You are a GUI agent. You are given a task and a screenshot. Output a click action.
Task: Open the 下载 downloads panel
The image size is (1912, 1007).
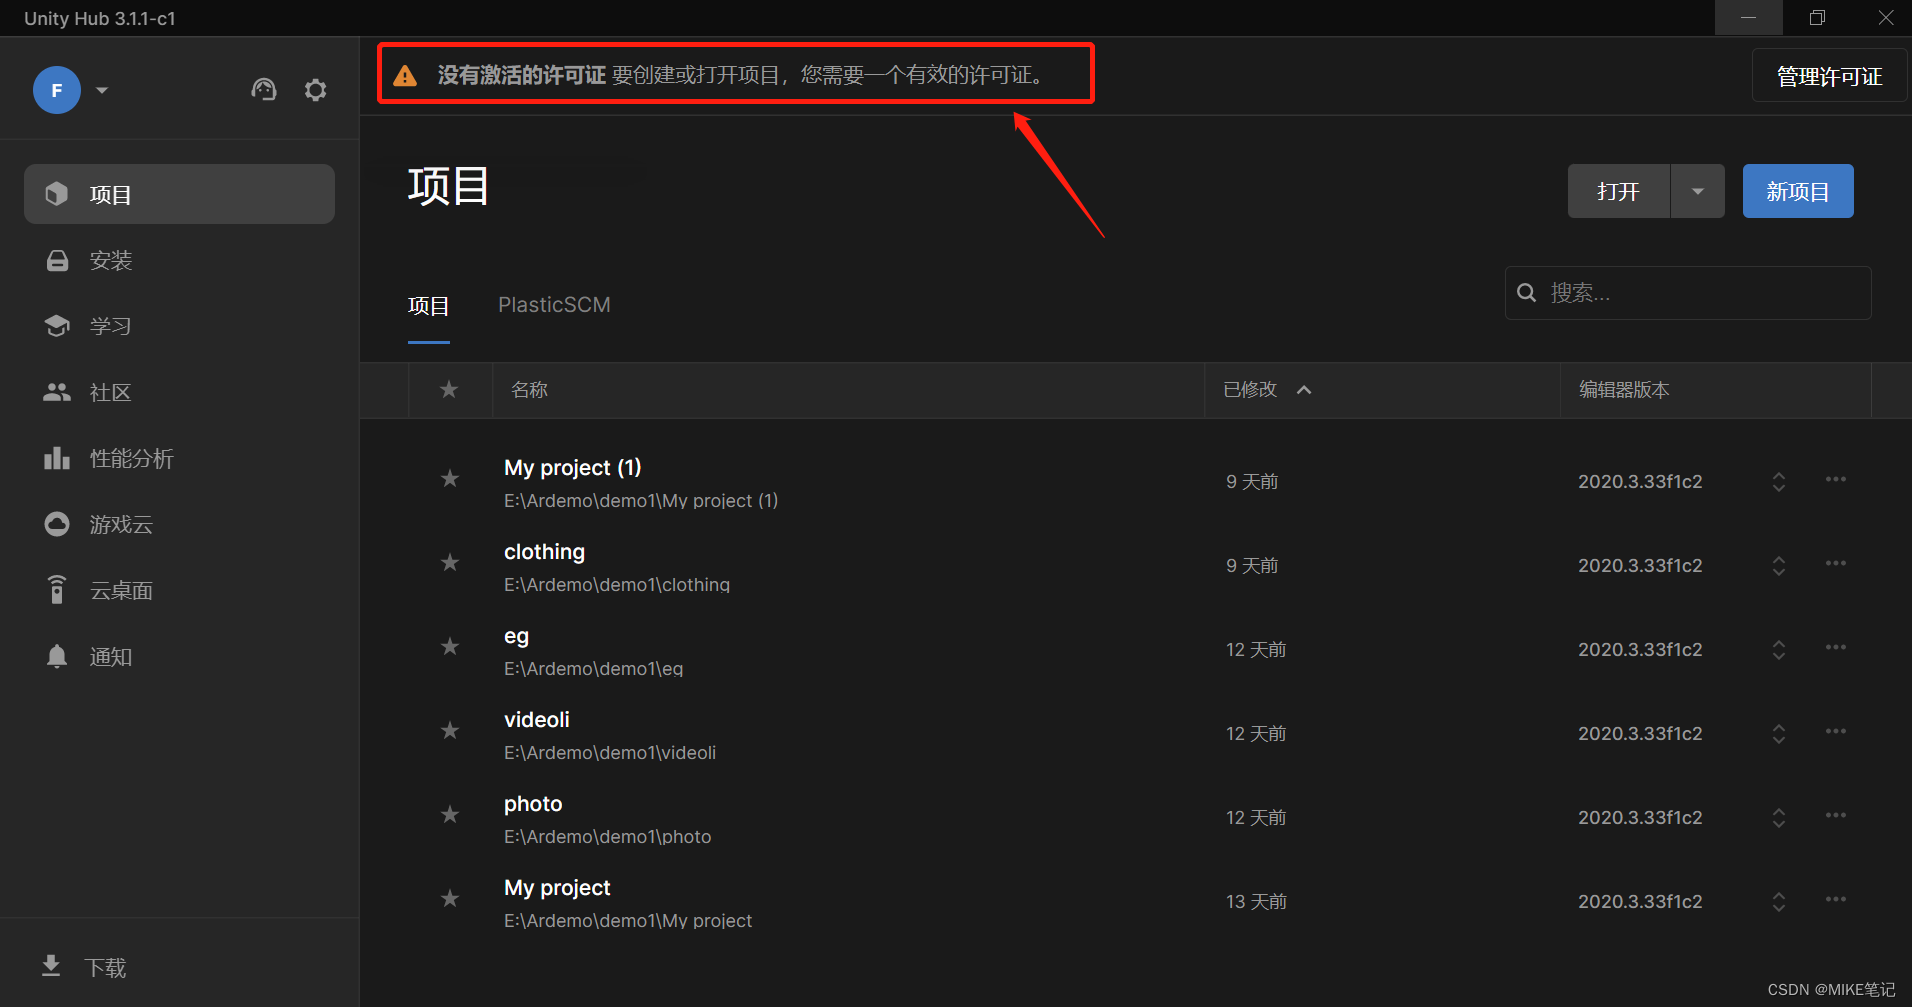(x=84, y=967)
